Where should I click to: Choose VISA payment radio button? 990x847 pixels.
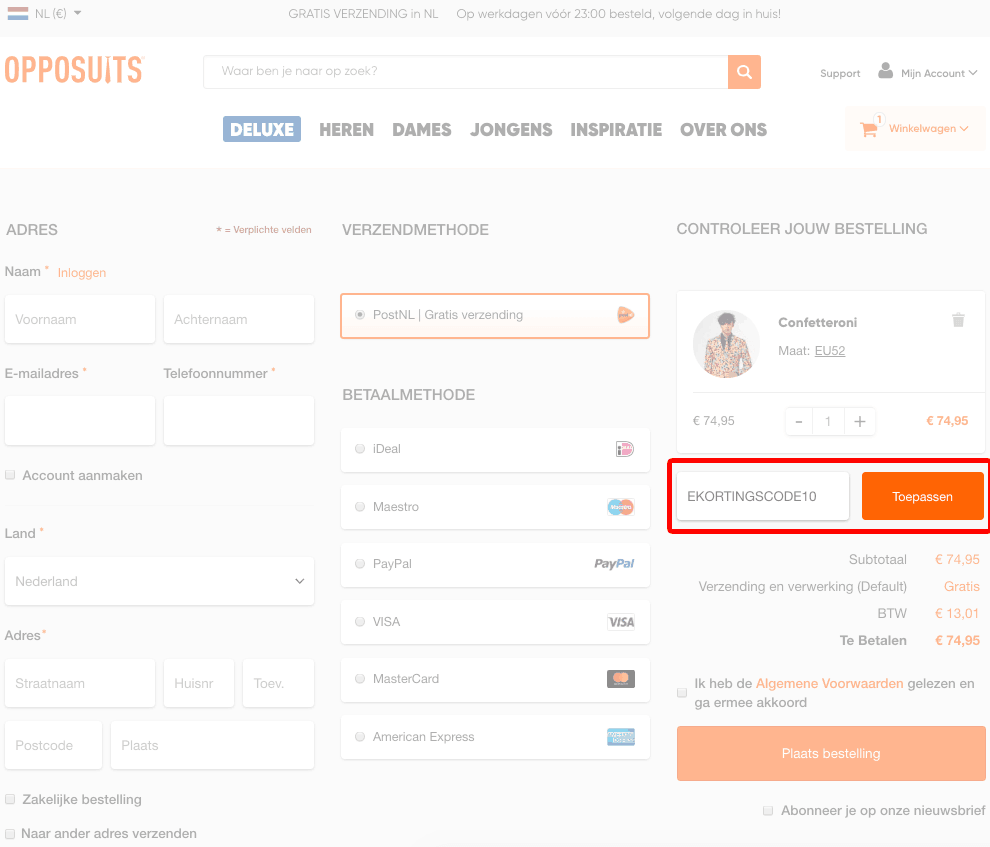(360, 622)
